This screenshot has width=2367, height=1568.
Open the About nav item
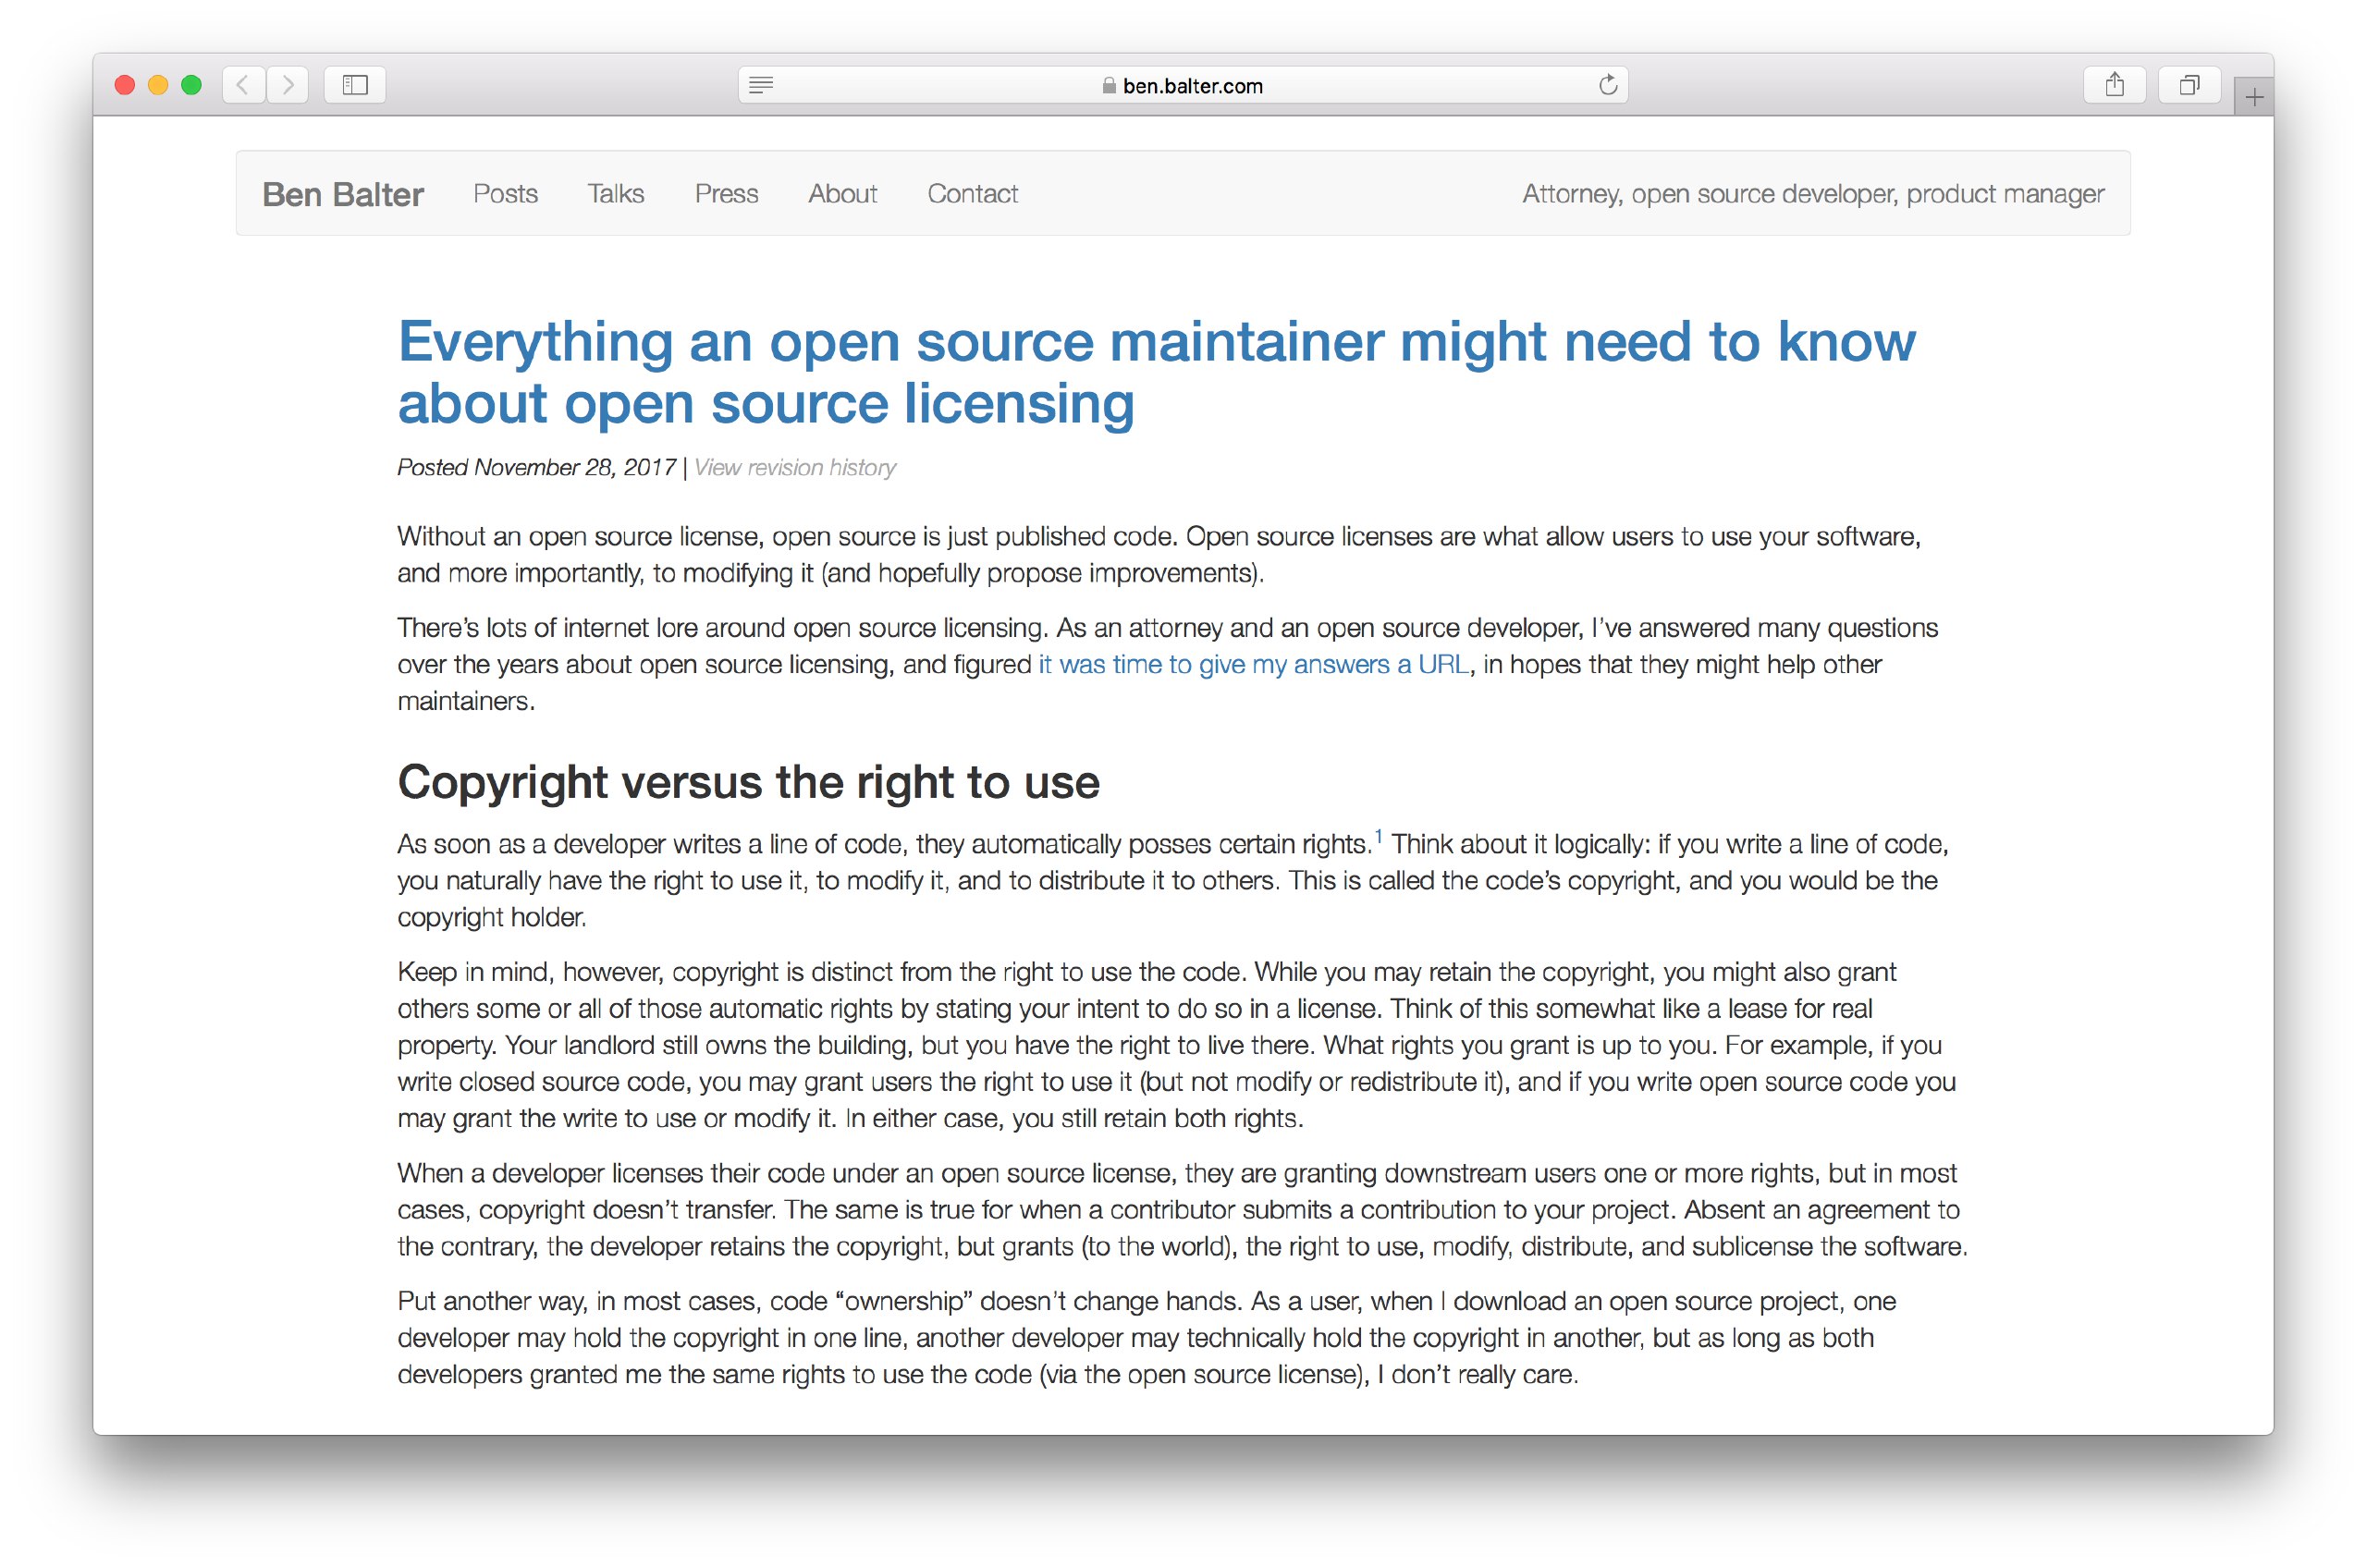842,194
